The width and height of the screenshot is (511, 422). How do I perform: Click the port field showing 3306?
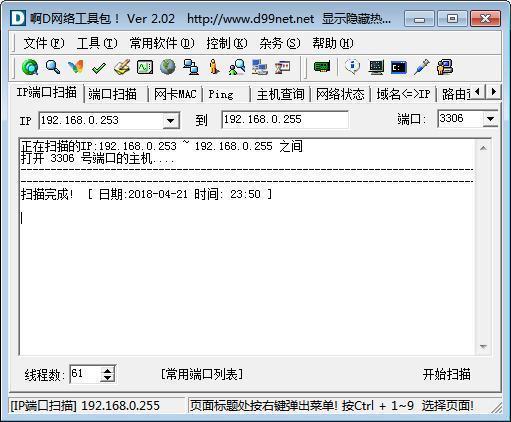coord(460,119)
